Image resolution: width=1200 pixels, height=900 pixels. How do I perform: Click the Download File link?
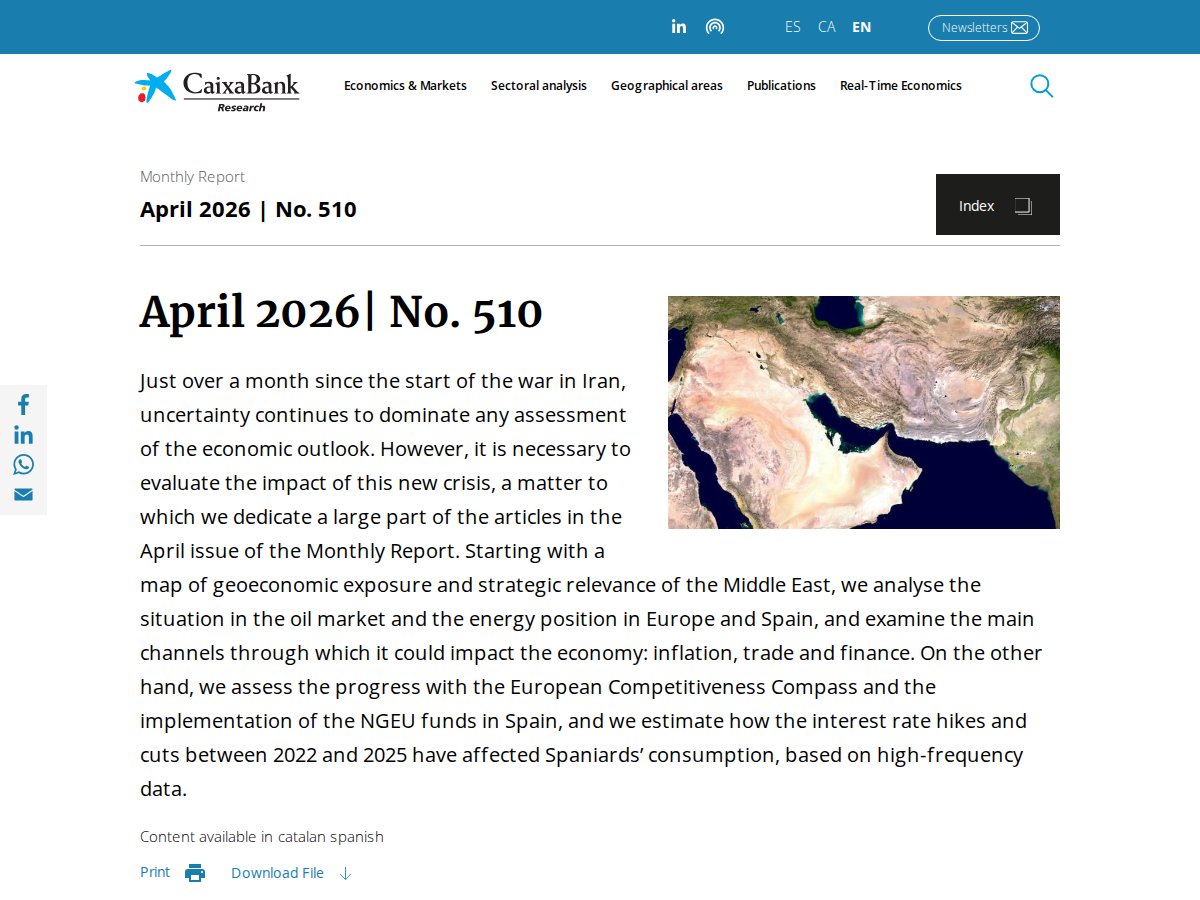(278, 873)
